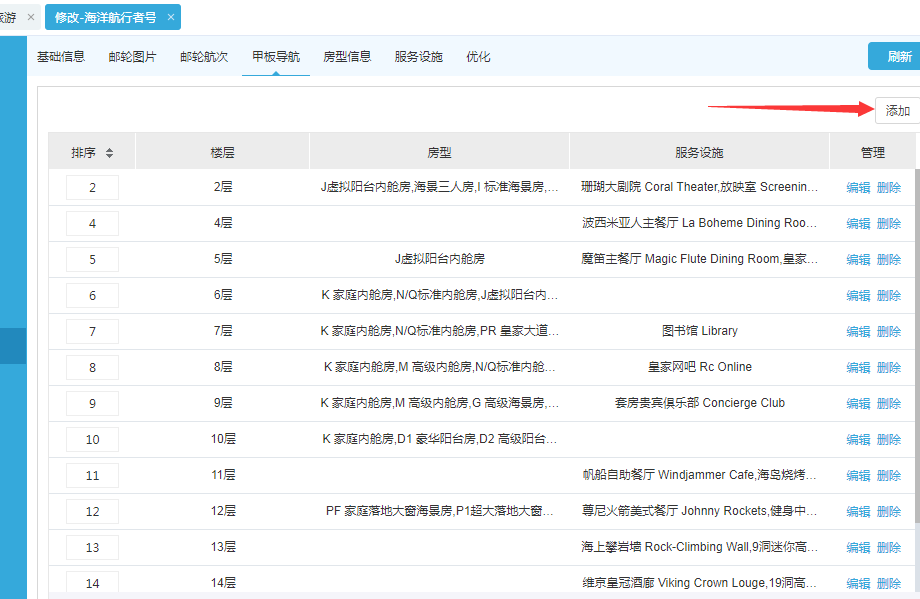The width and height of the screenshot is (920, 599).
Task: Click the sort input for 5层
Action: 92,260
